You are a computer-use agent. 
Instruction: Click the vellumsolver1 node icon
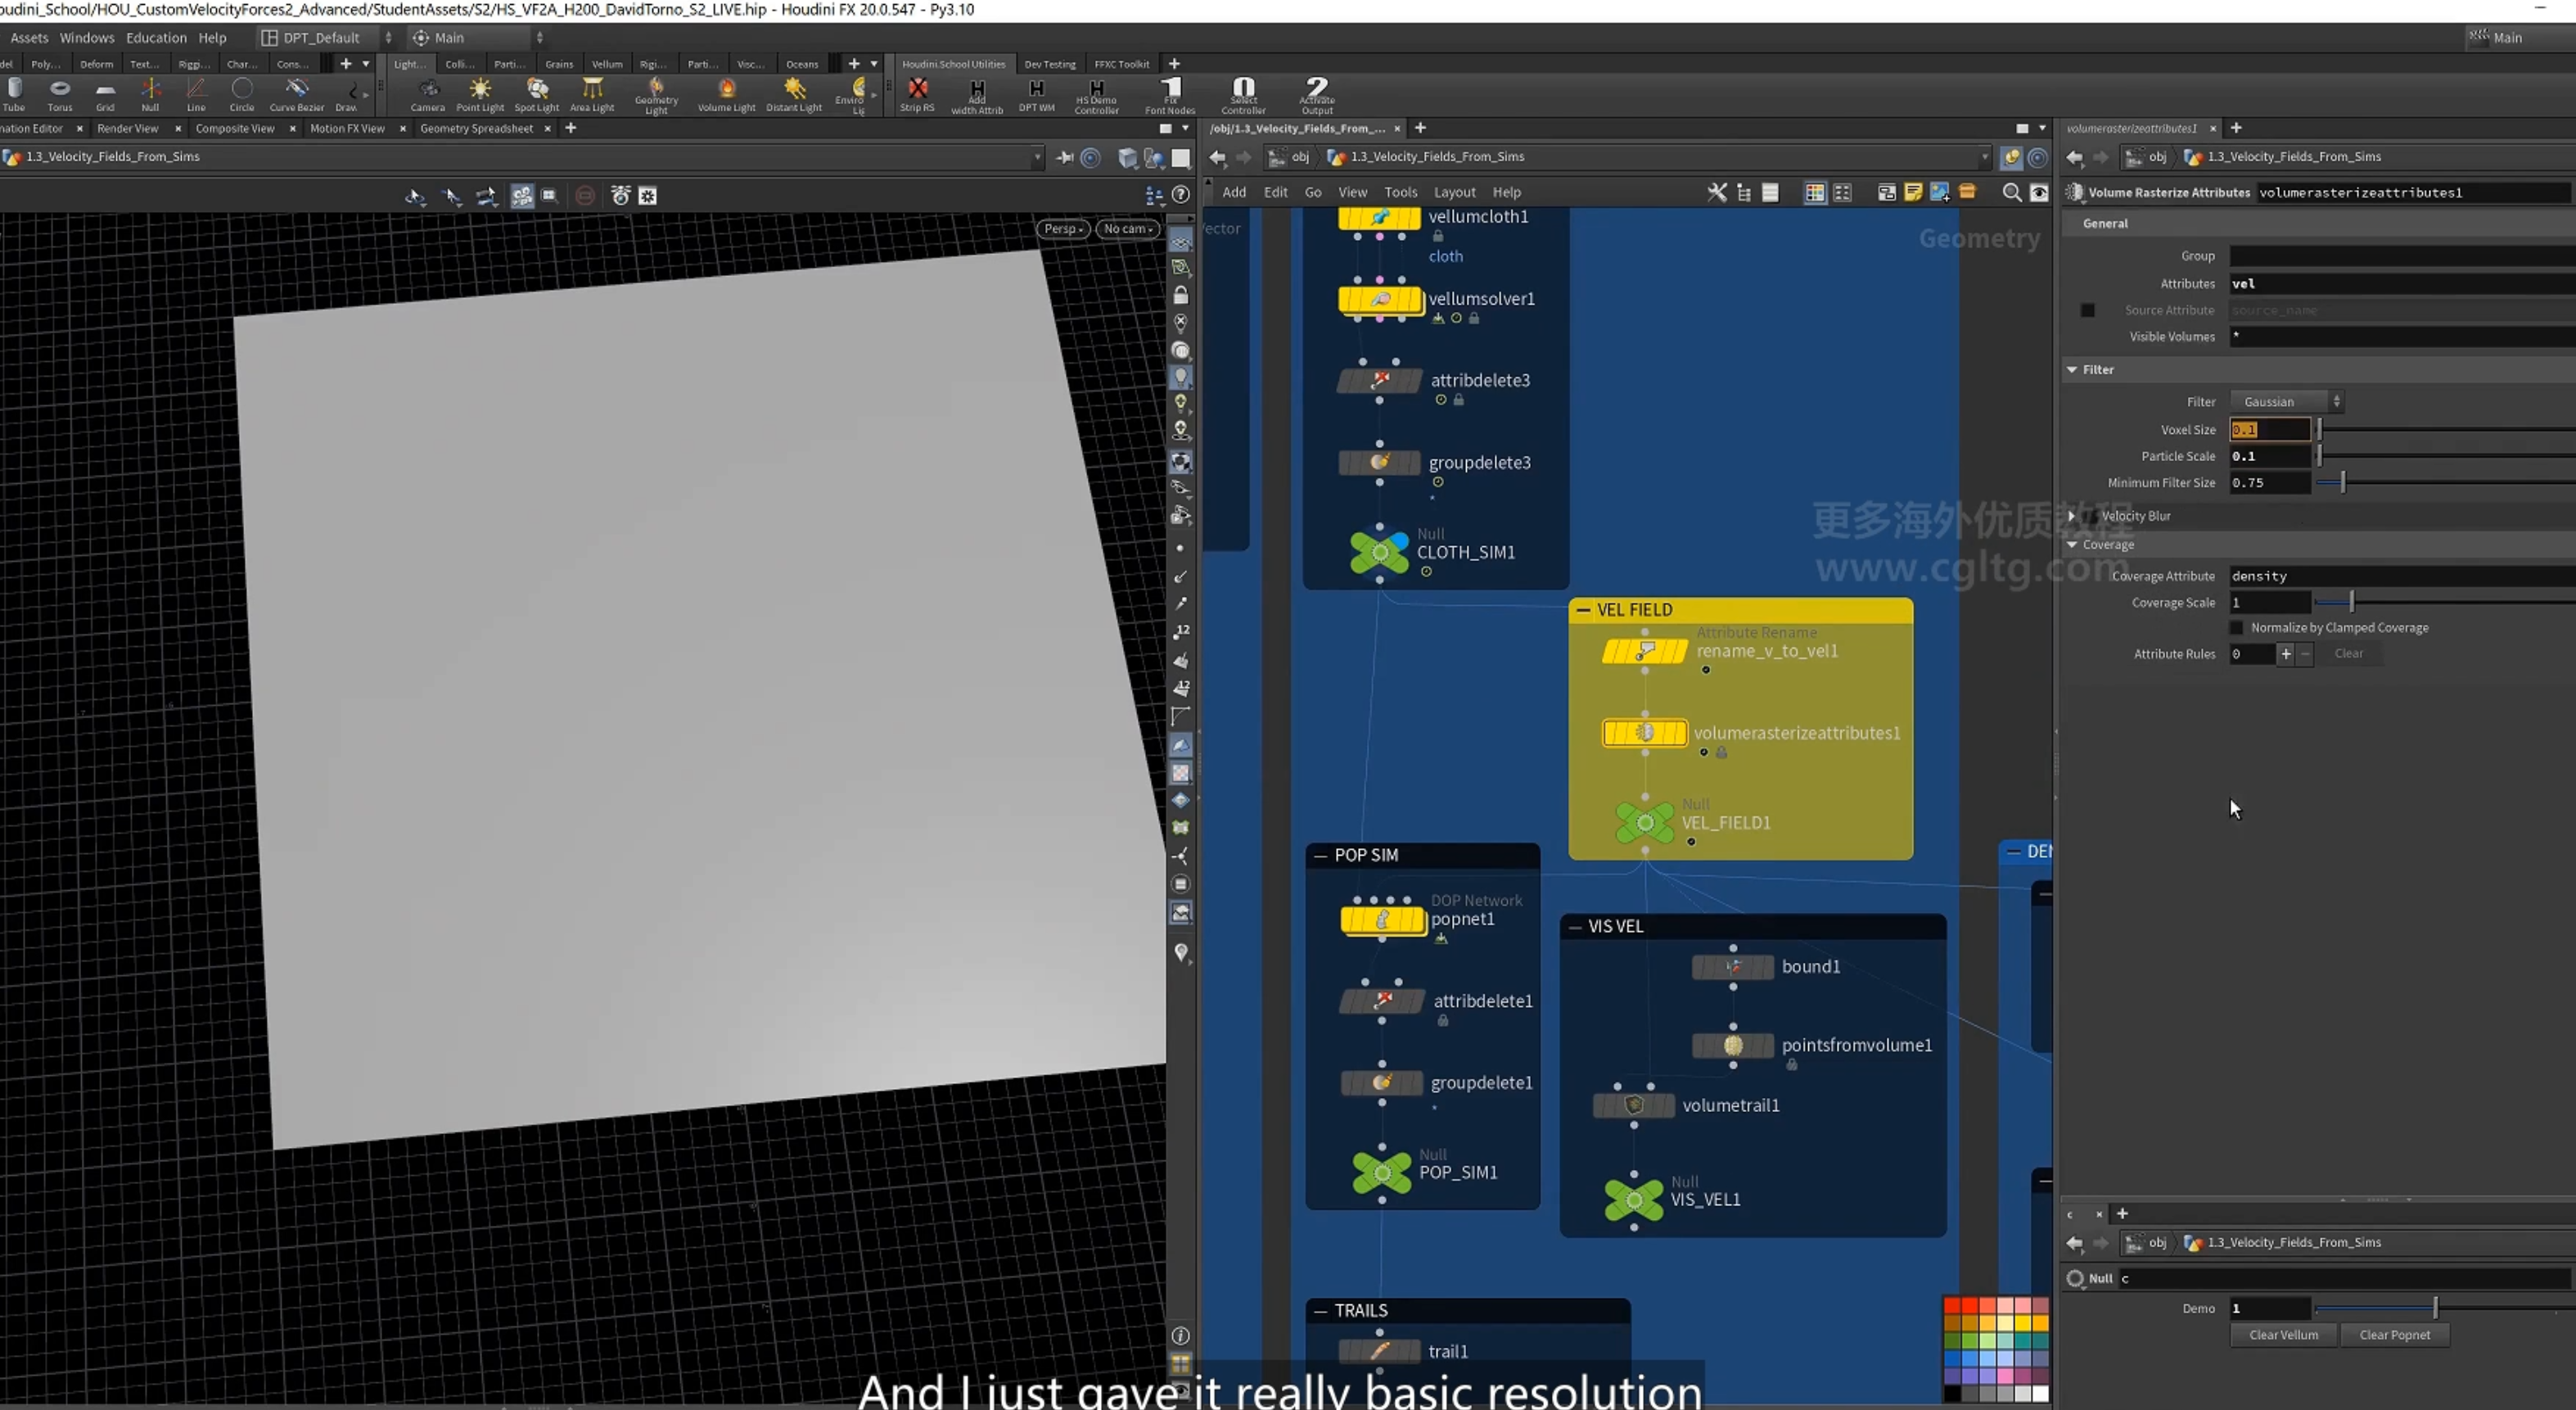click(1380, 299)
